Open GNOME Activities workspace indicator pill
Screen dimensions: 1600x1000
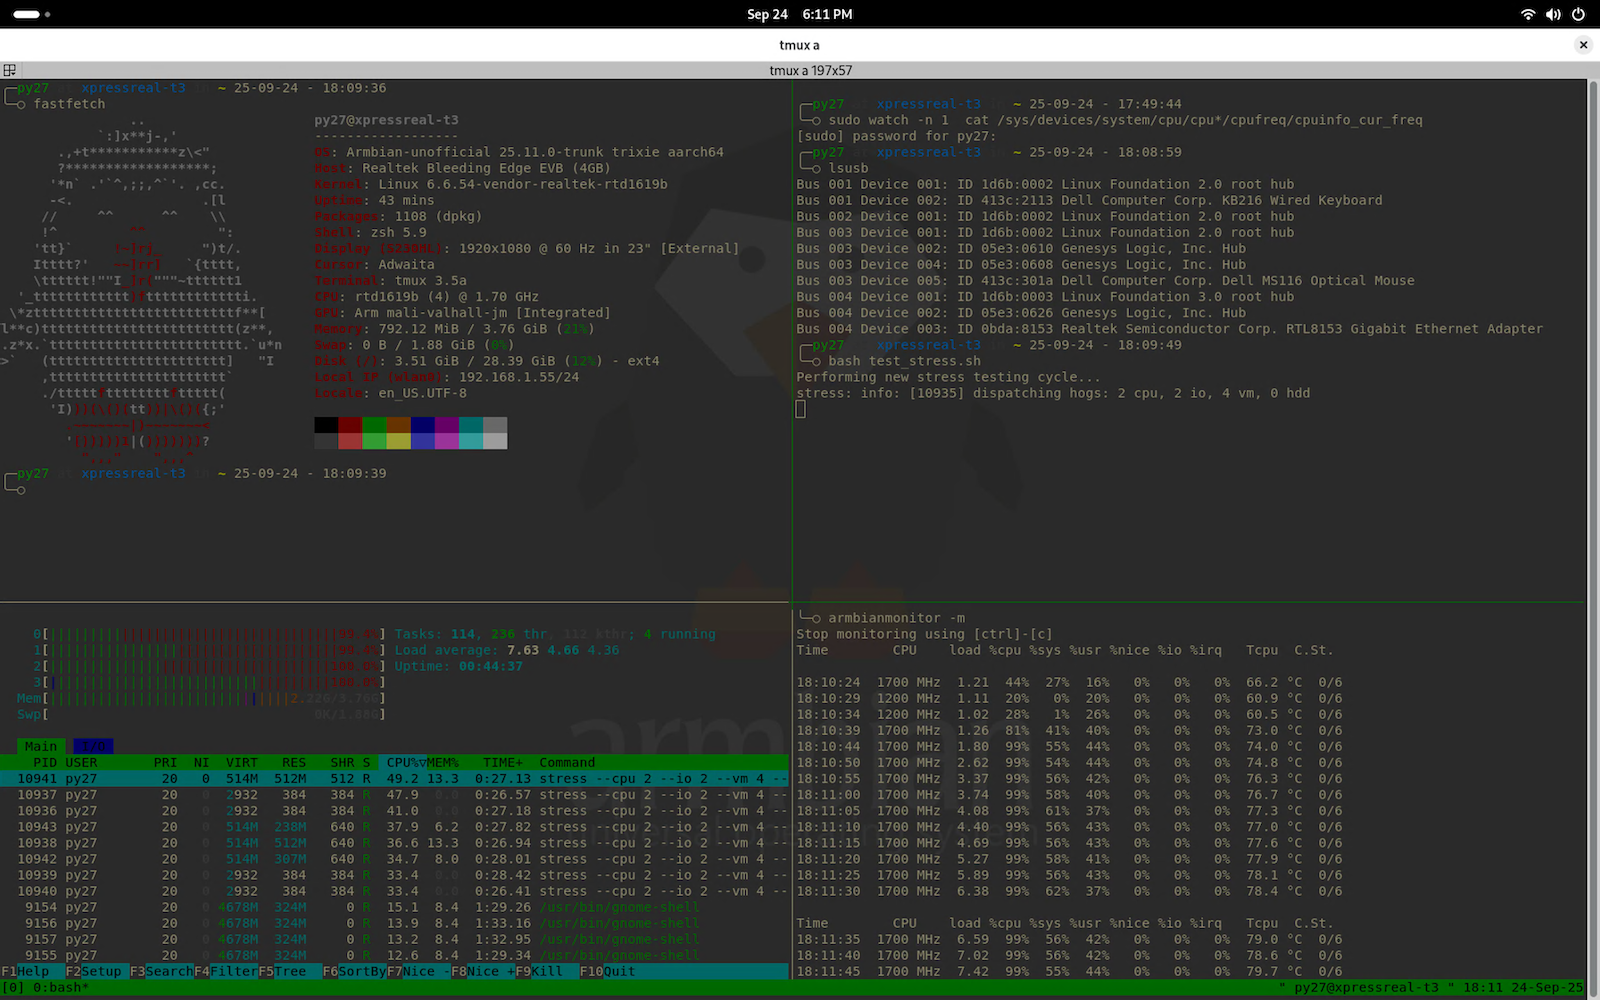coord(27,14)
